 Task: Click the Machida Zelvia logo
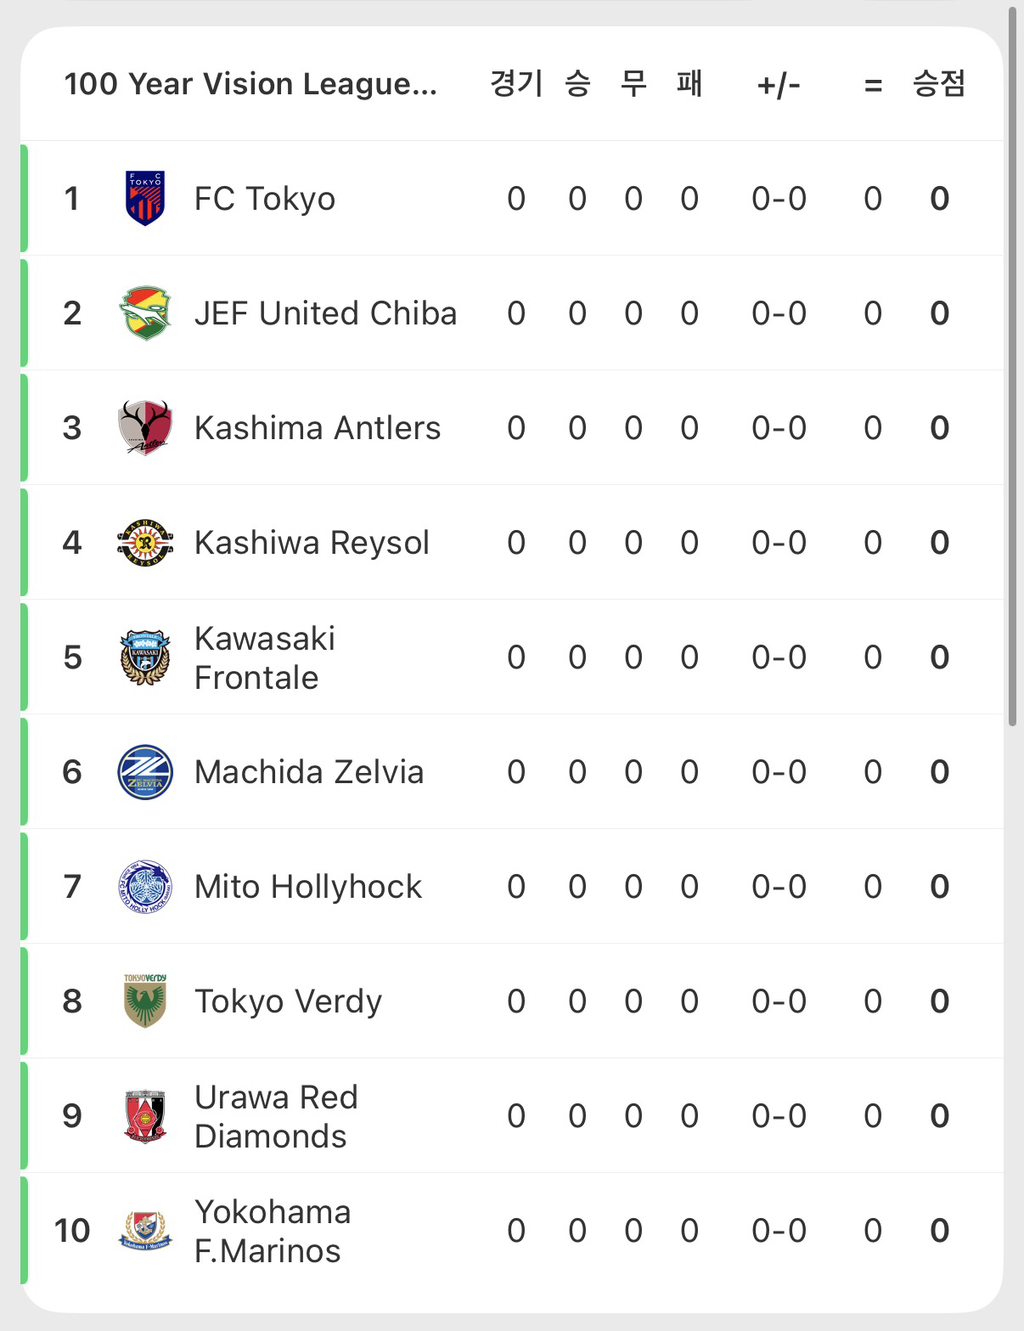point(145,772)
